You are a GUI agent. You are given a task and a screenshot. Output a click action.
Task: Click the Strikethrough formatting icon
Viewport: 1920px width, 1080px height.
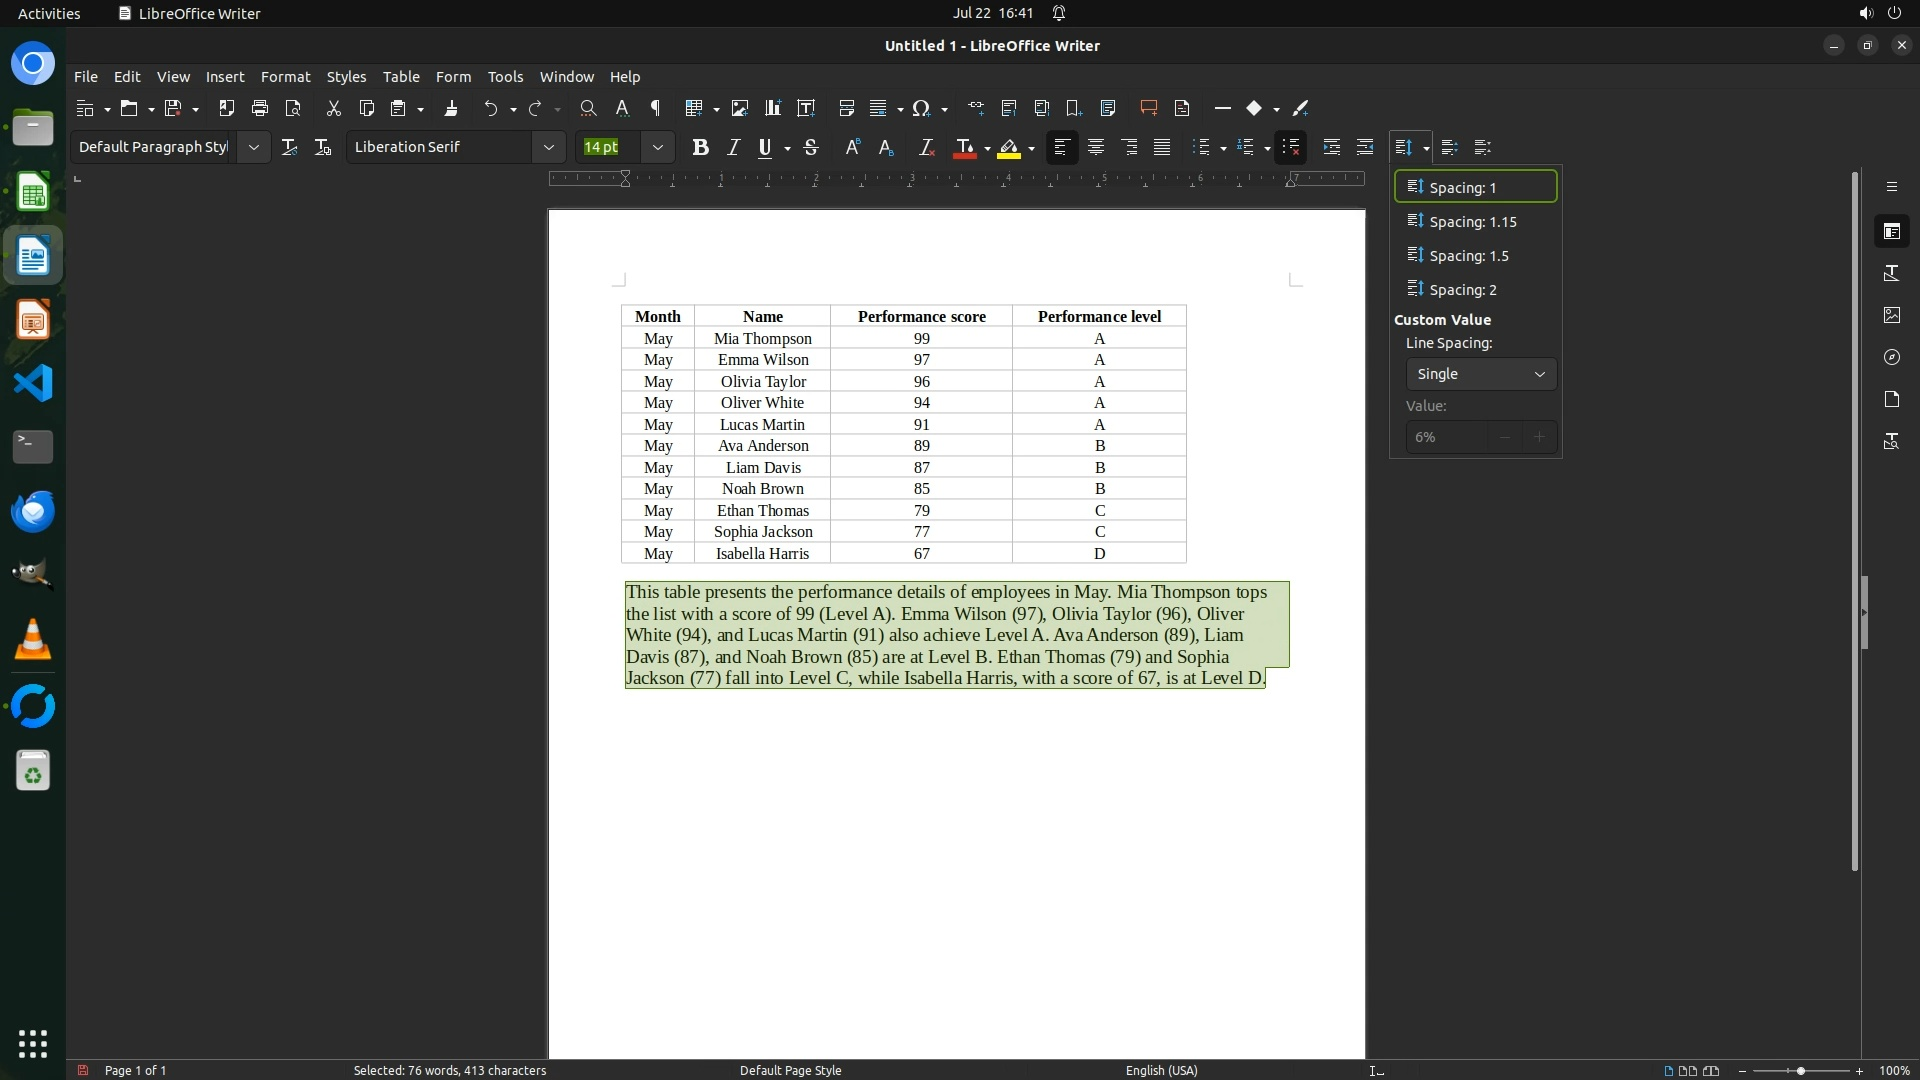coord(811,147)
